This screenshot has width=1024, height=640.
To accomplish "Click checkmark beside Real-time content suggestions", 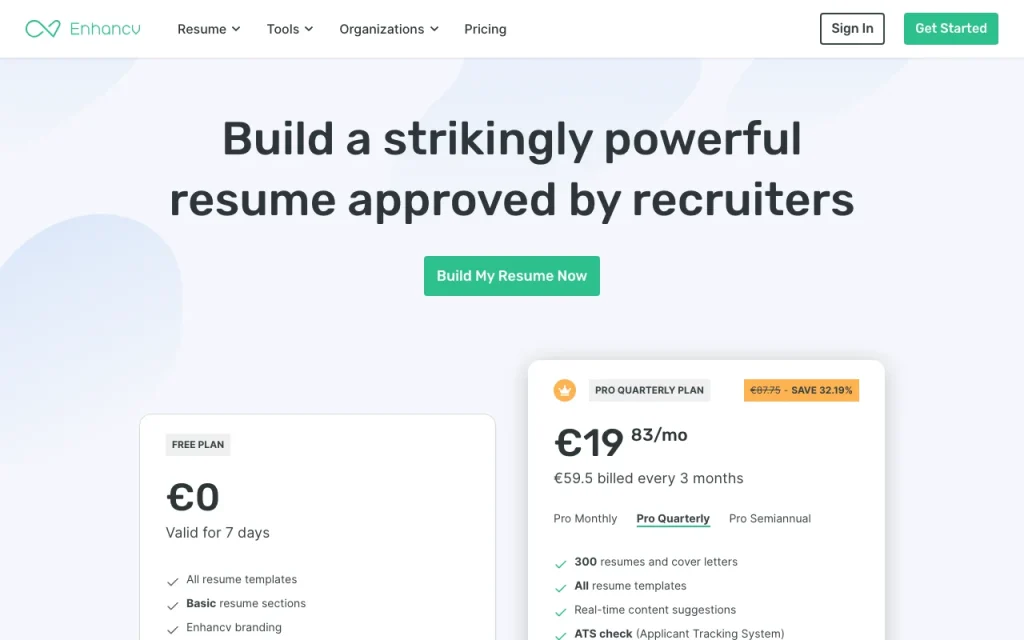I will (560, 612).
